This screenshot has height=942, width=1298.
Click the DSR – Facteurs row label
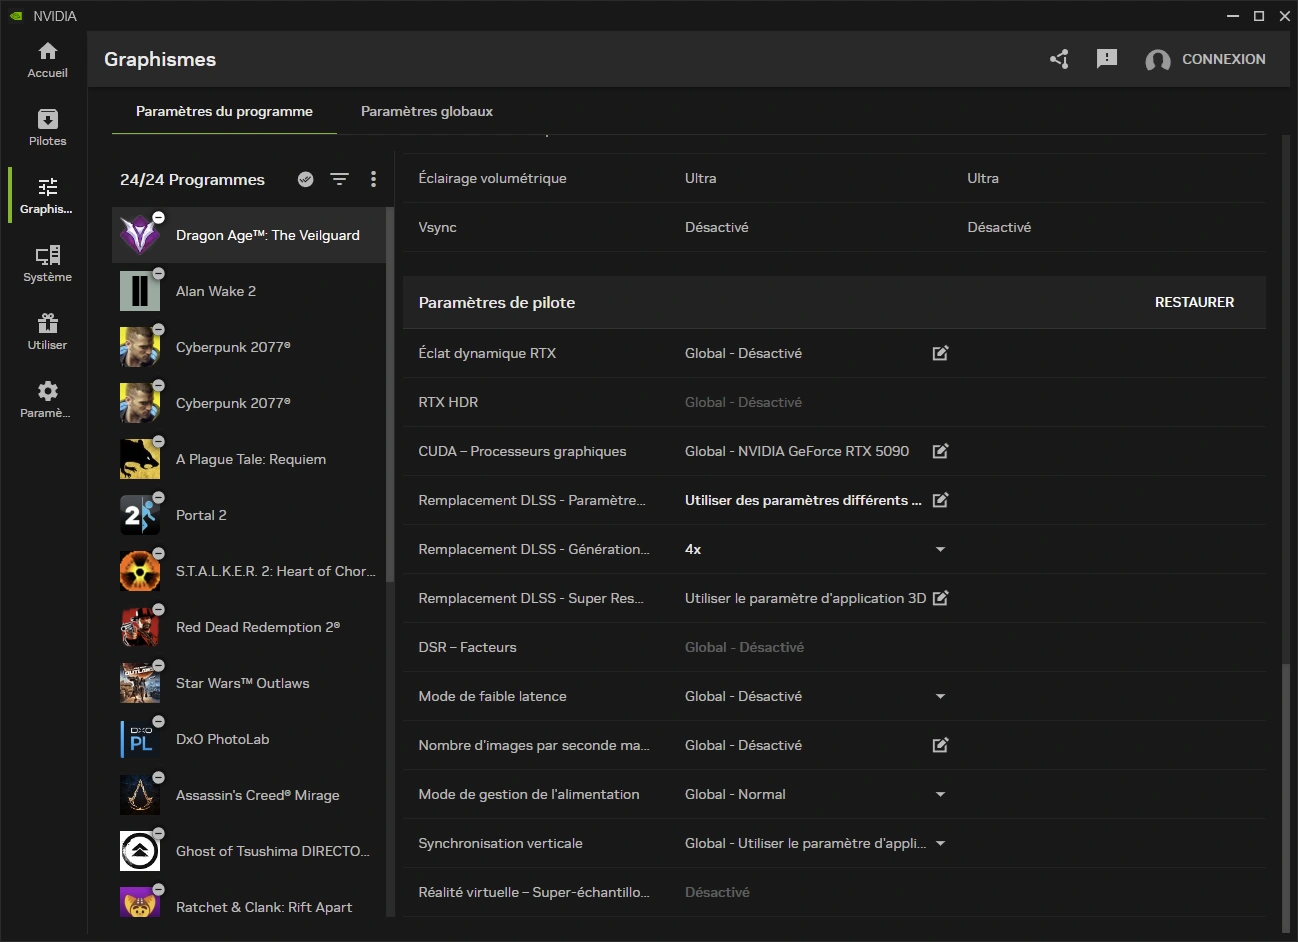coord(467,647)
